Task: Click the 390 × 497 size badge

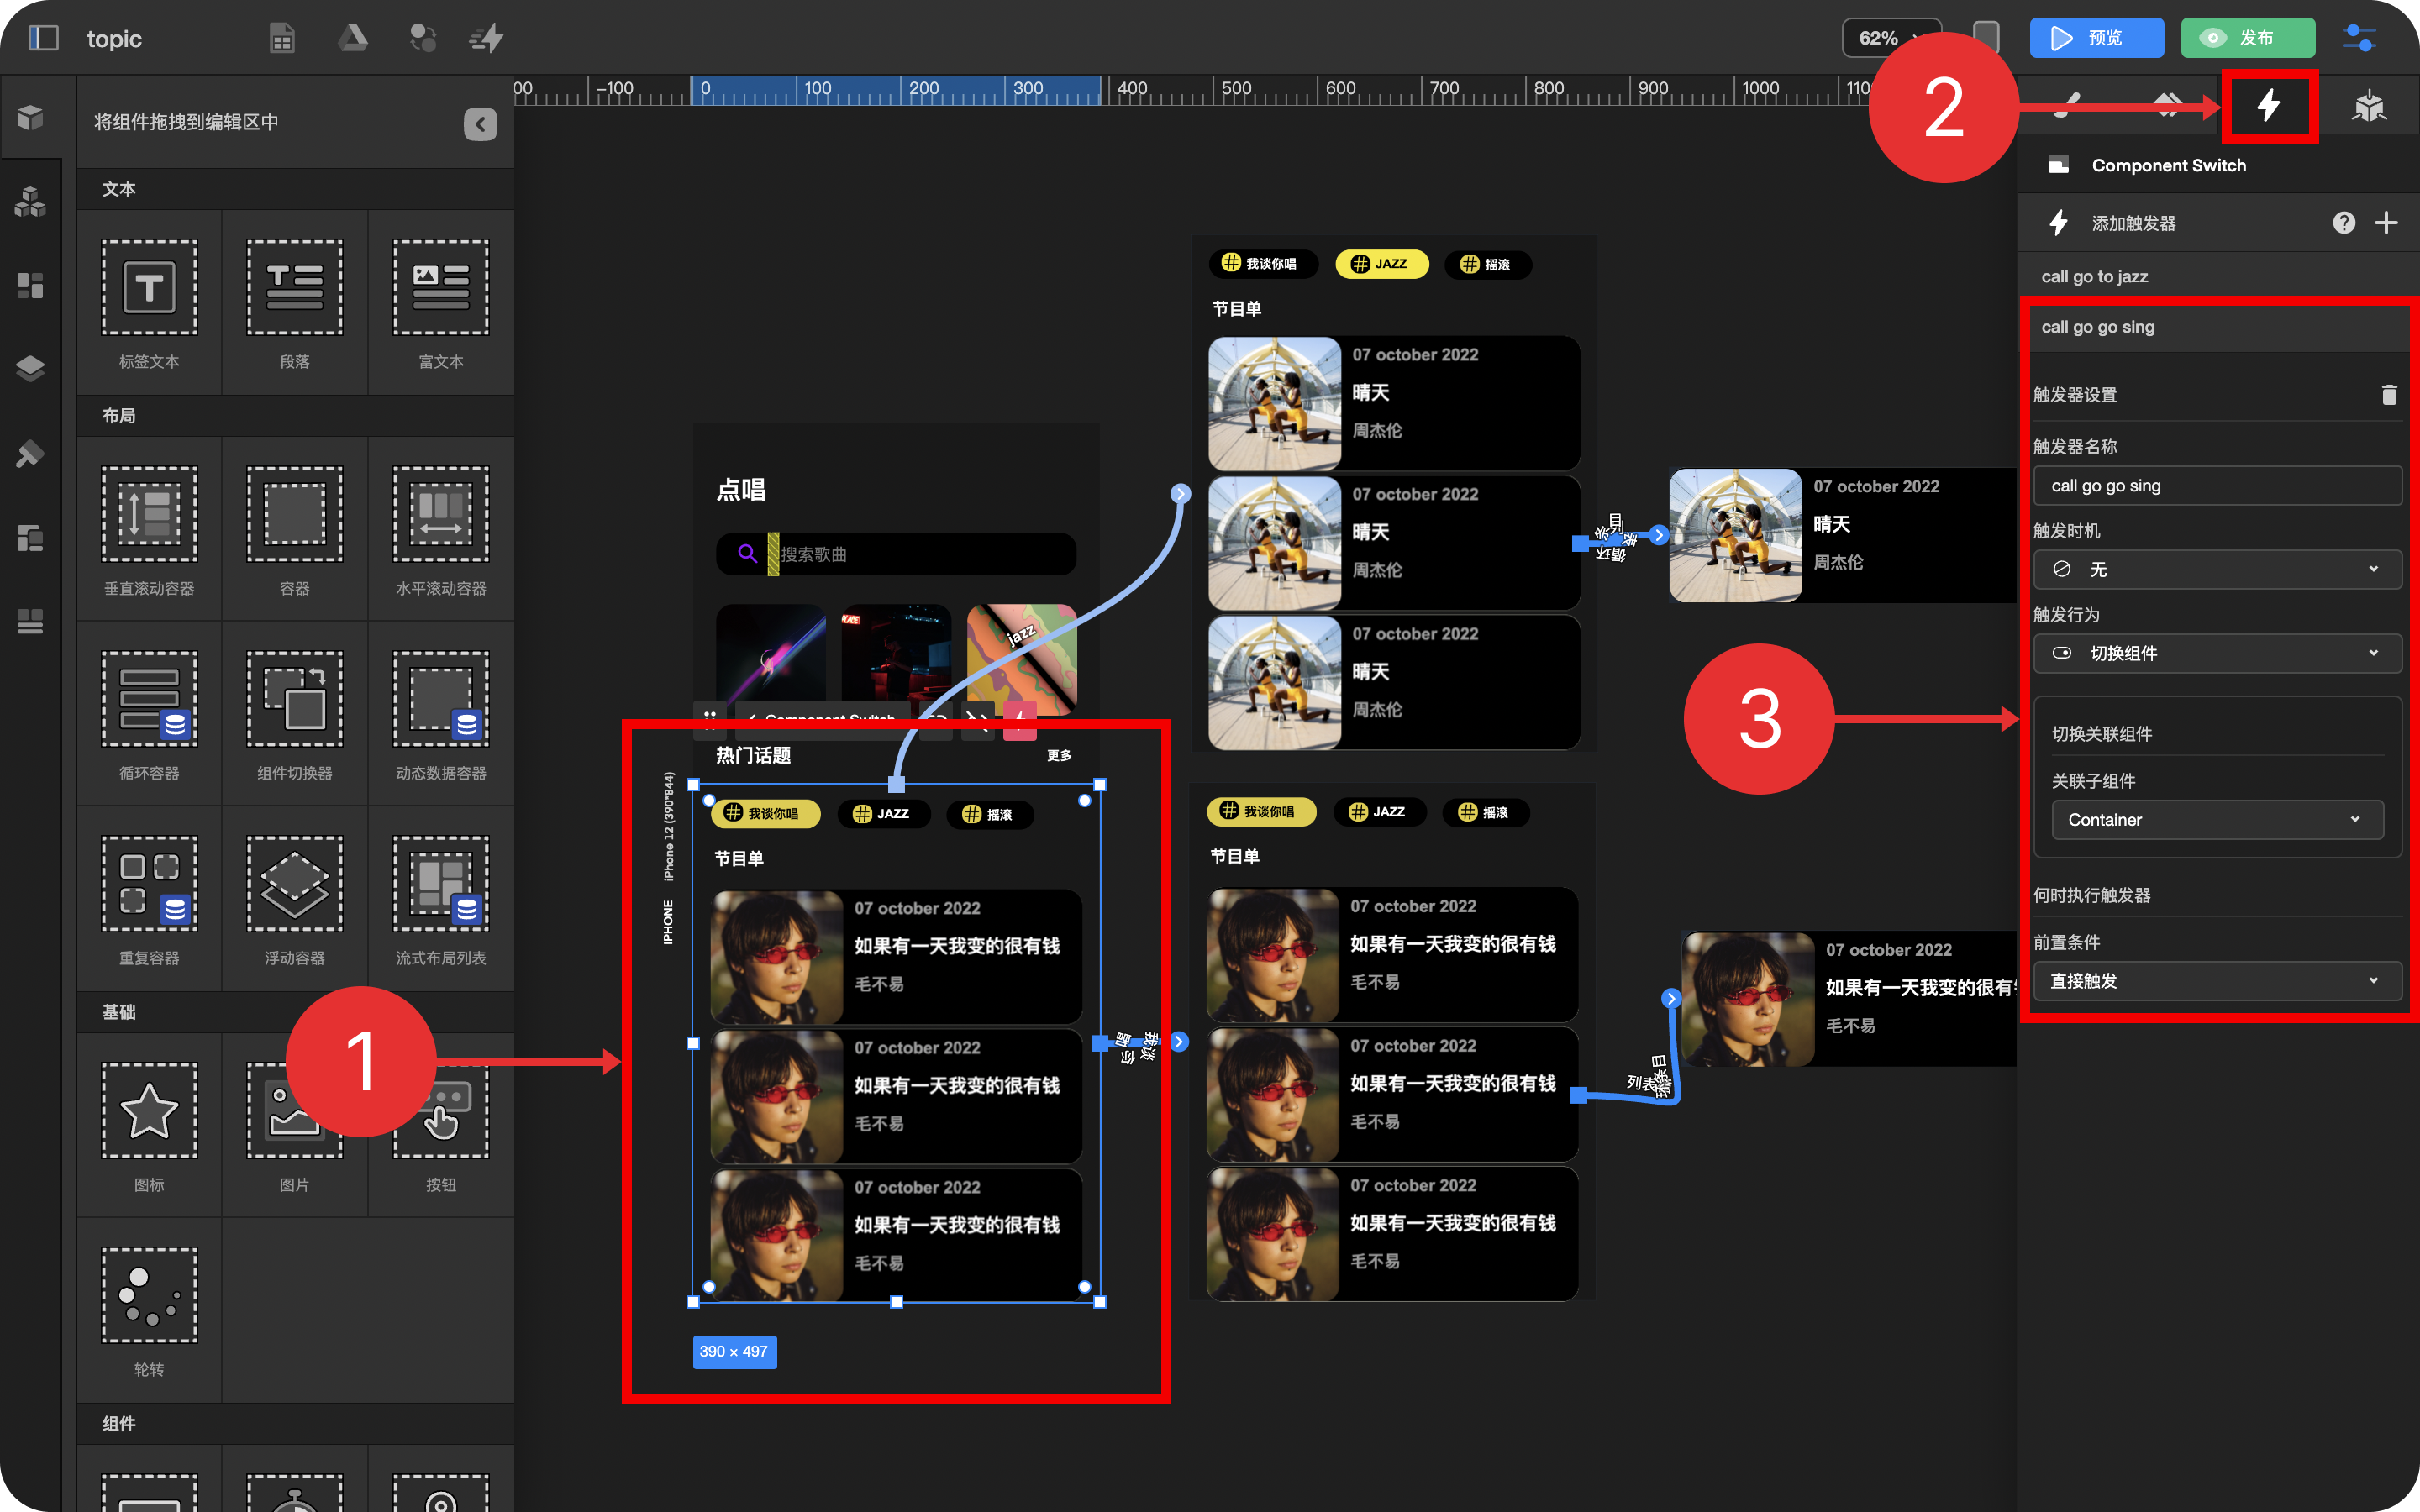Action: [734, 1351]
